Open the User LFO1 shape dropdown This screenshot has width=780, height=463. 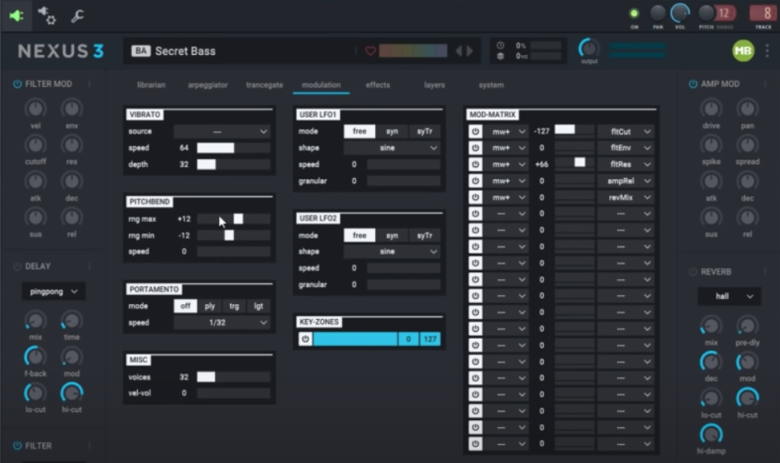click(x=392, y=148)
